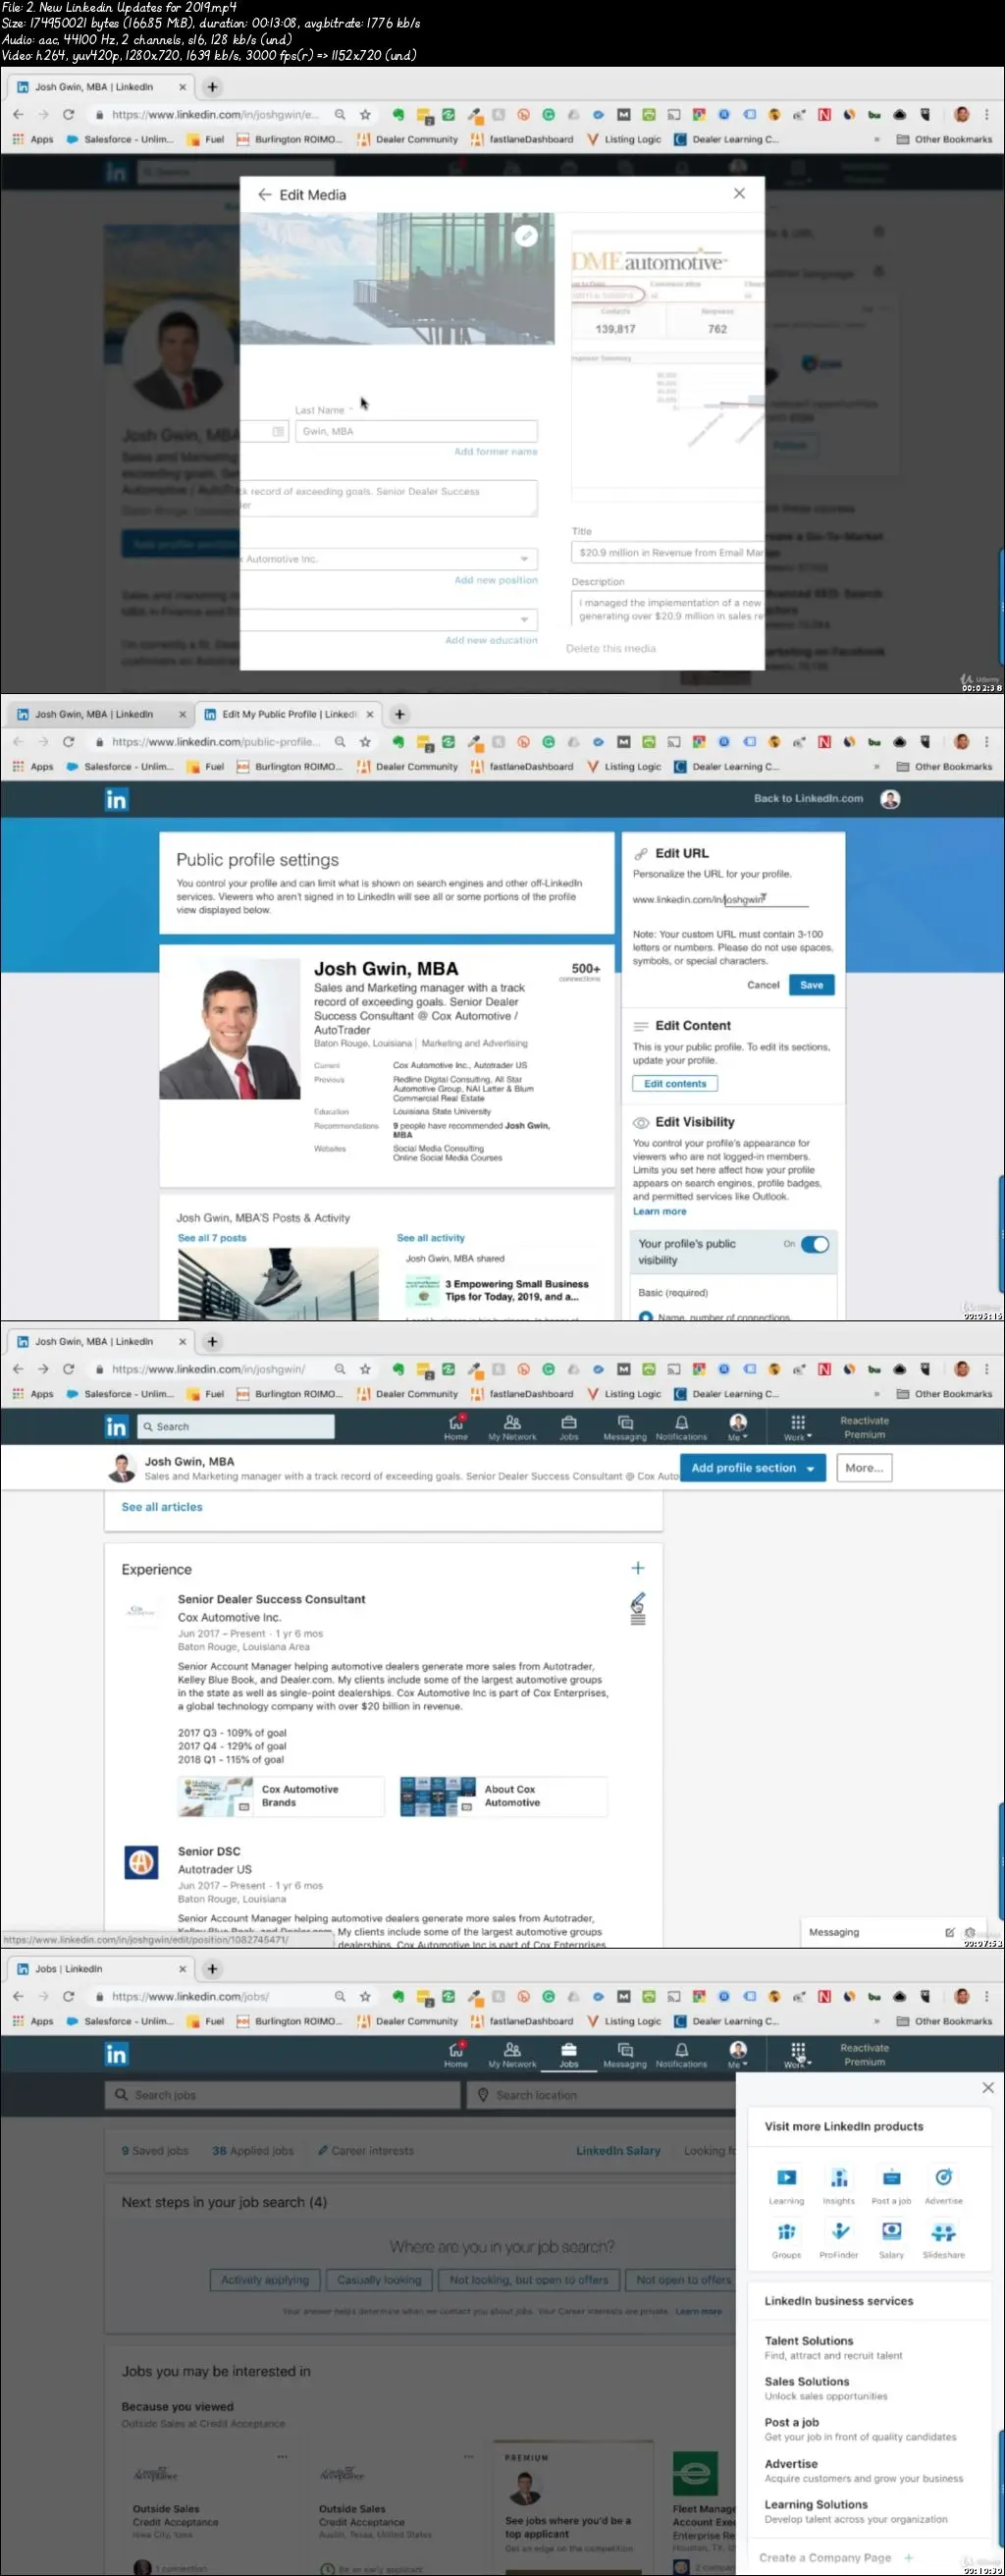This screenshot has height=2576, width=1005.
Task: Open education dropdown above 'Add new education'
Action: click(388, 620)
